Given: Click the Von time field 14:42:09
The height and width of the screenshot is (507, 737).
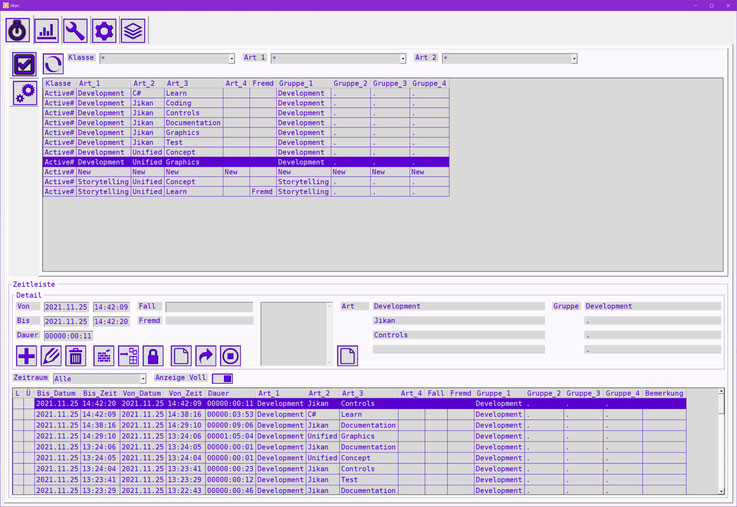Looking at the screenshot, I should click(x=111, y=307).
